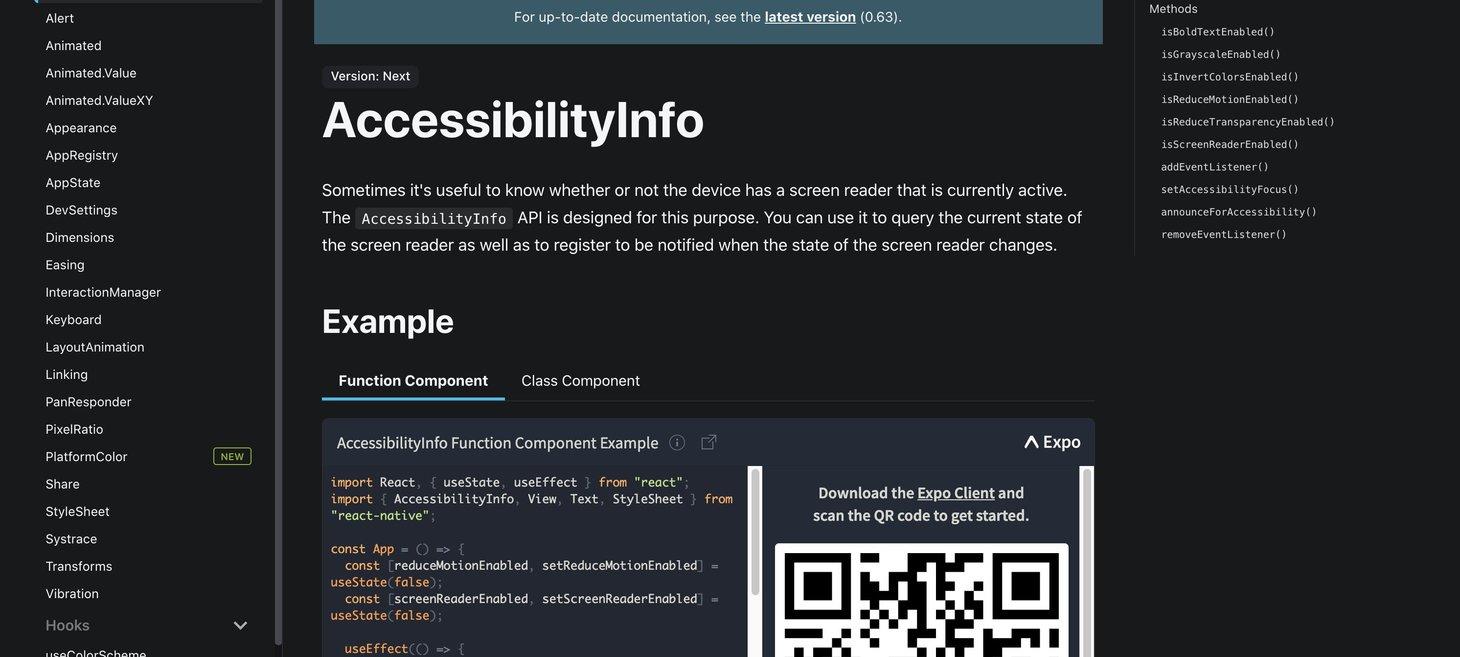Viewport: 1460px width, 657px height.
Task: Follow the latest version link
Action: point(810,17)
